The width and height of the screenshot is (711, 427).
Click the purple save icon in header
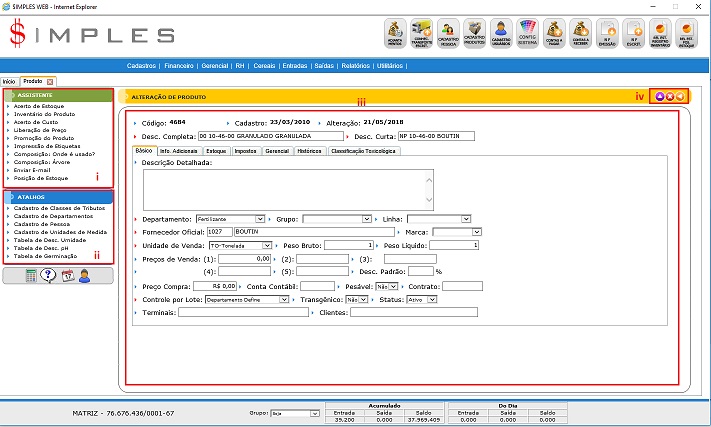(x=659, y=96)
